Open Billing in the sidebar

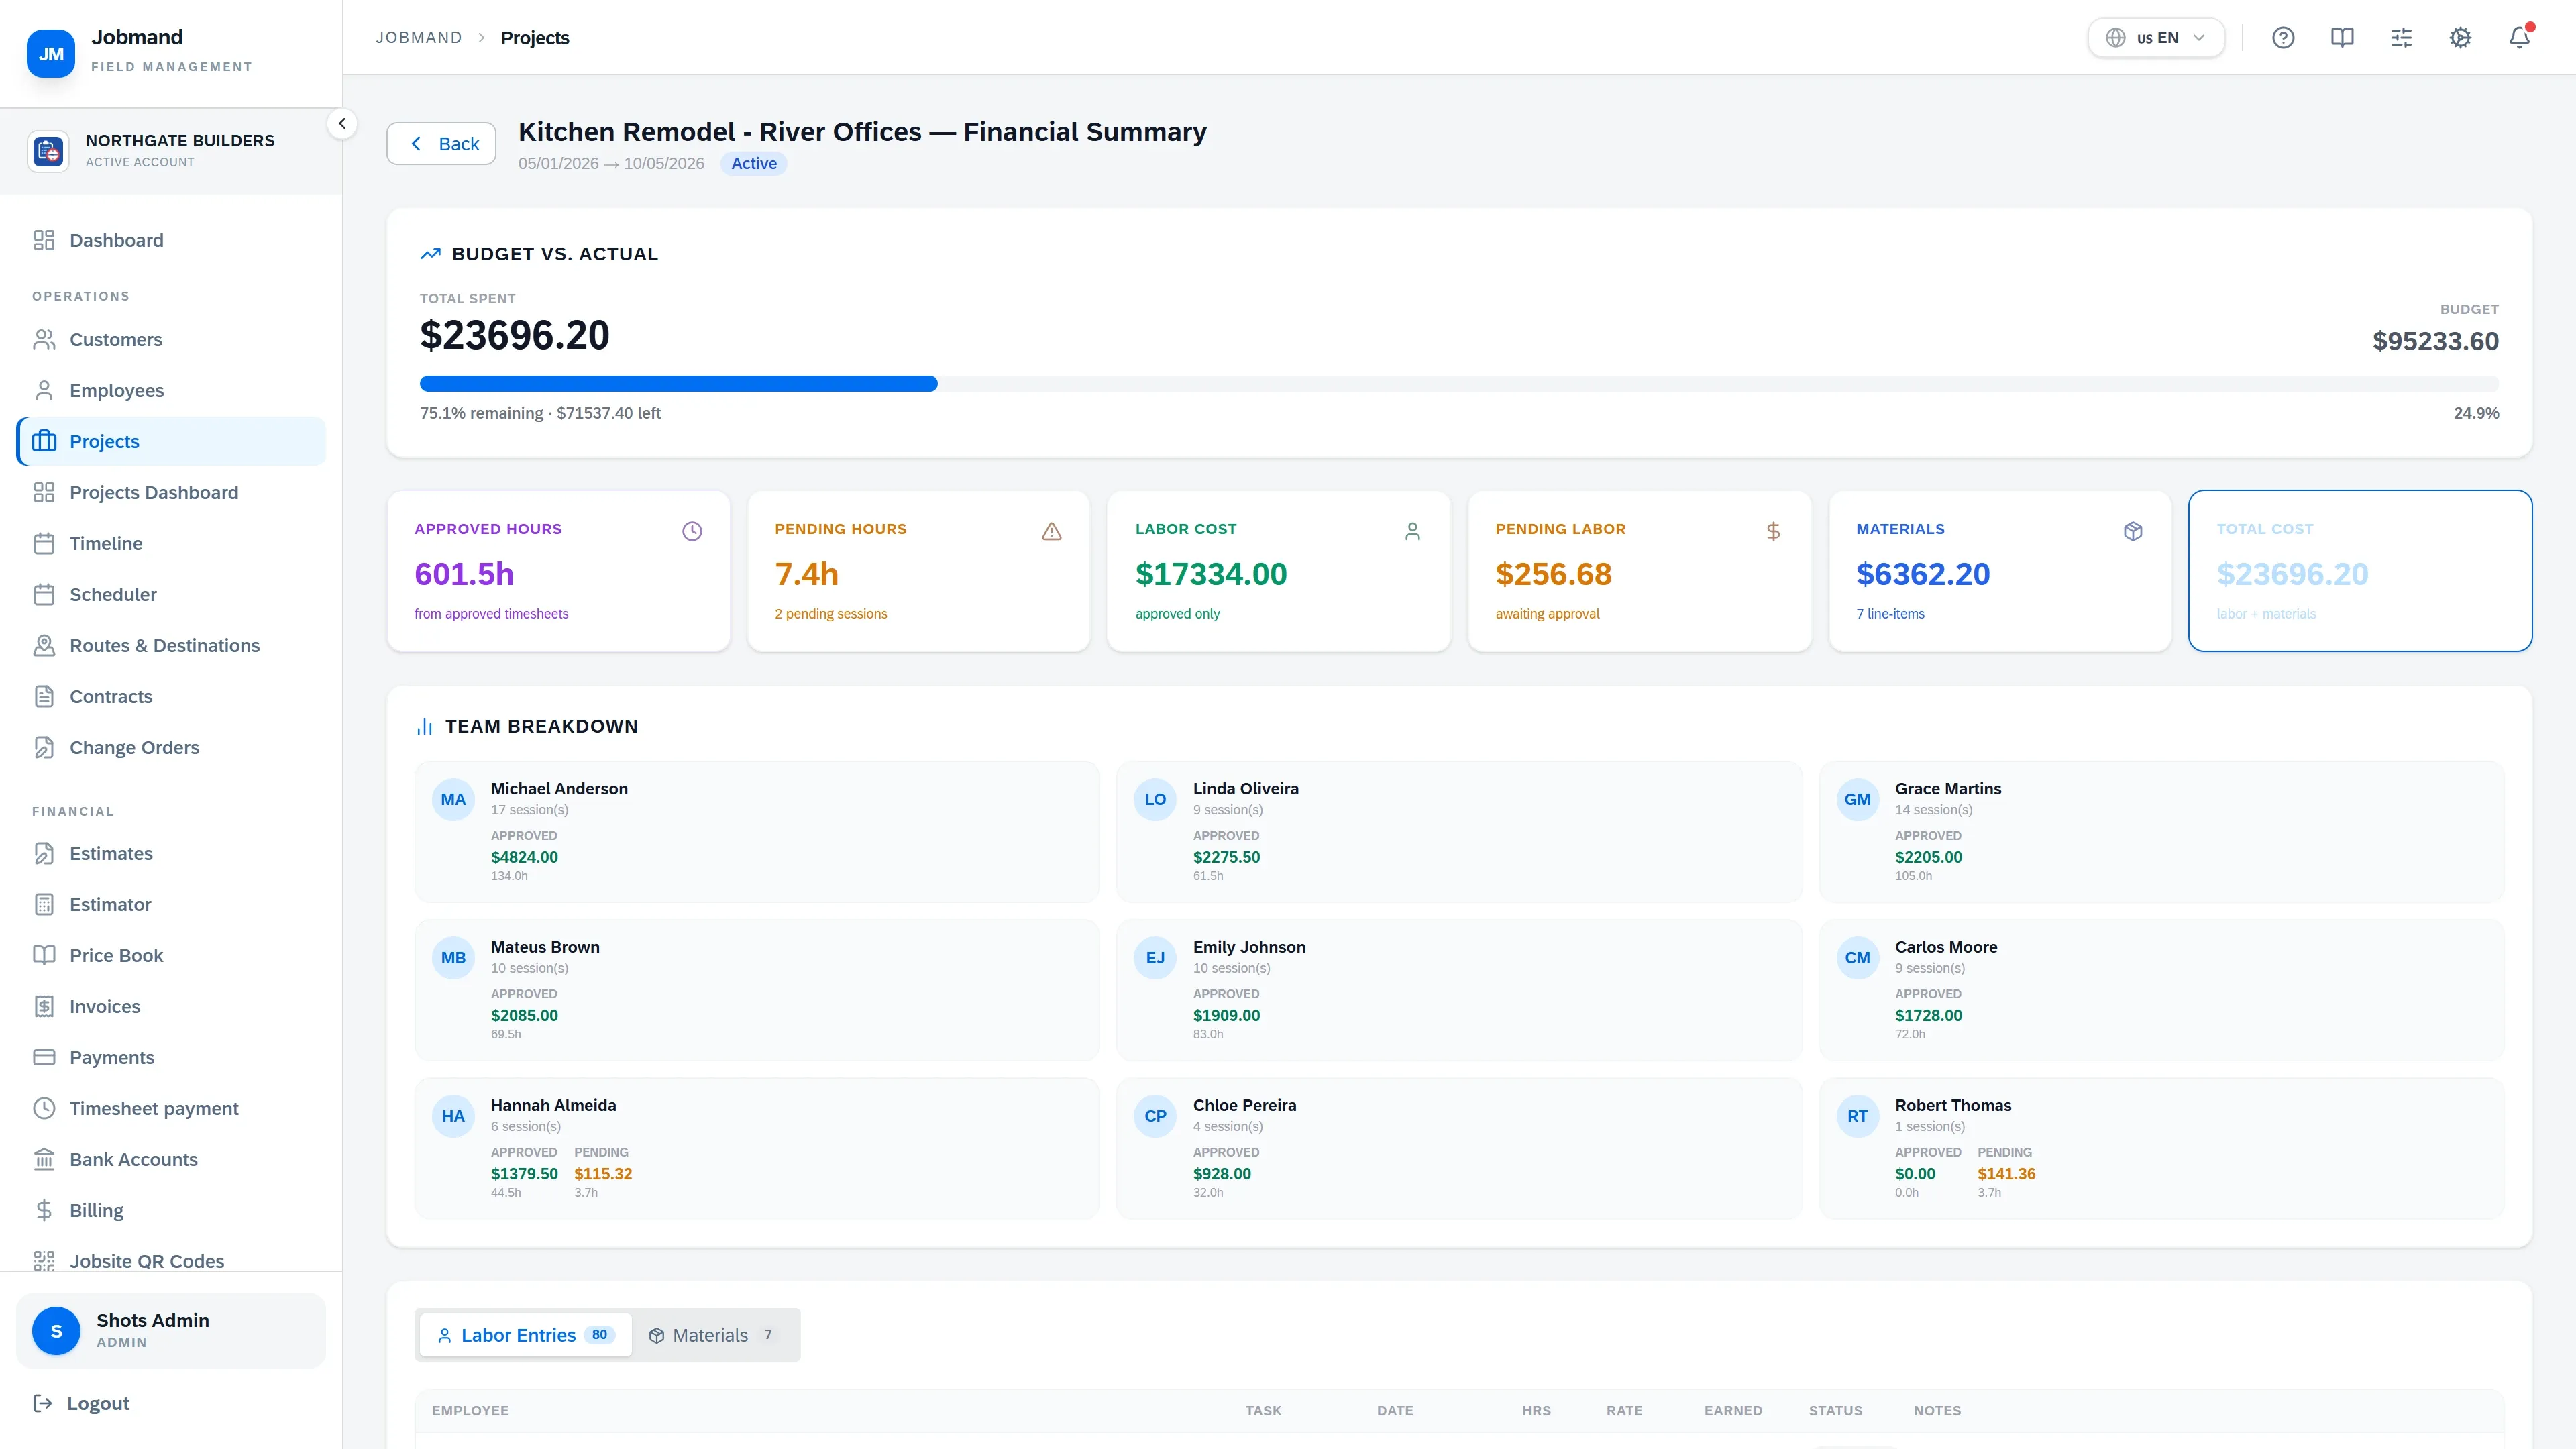tap(171, 1210)
